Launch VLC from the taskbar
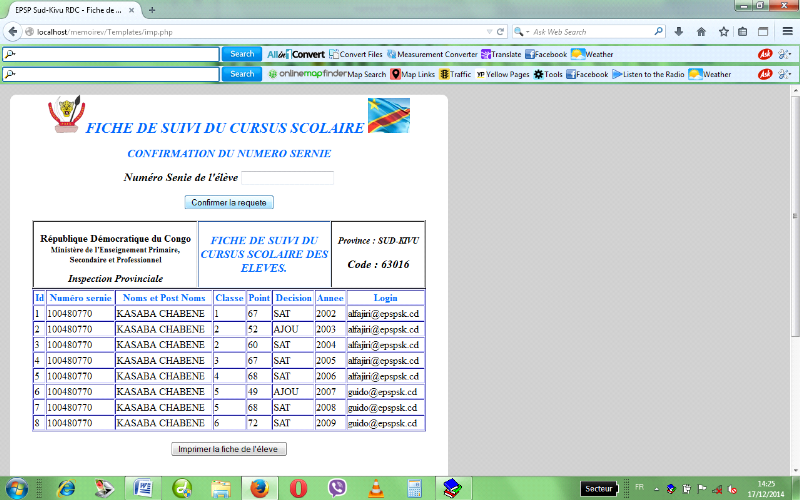 (375, 488)
